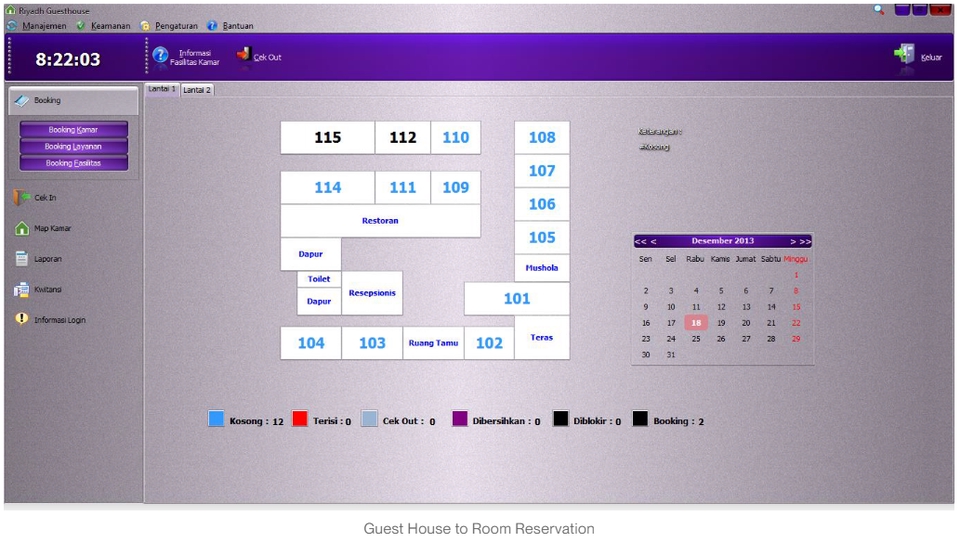
Task: Click the Toilet area on the map
Action: [x=319, y=279]
